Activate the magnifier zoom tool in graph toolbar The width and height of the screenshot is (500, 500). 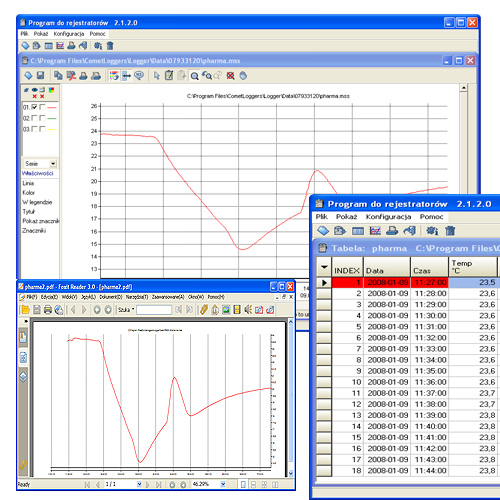194,76
